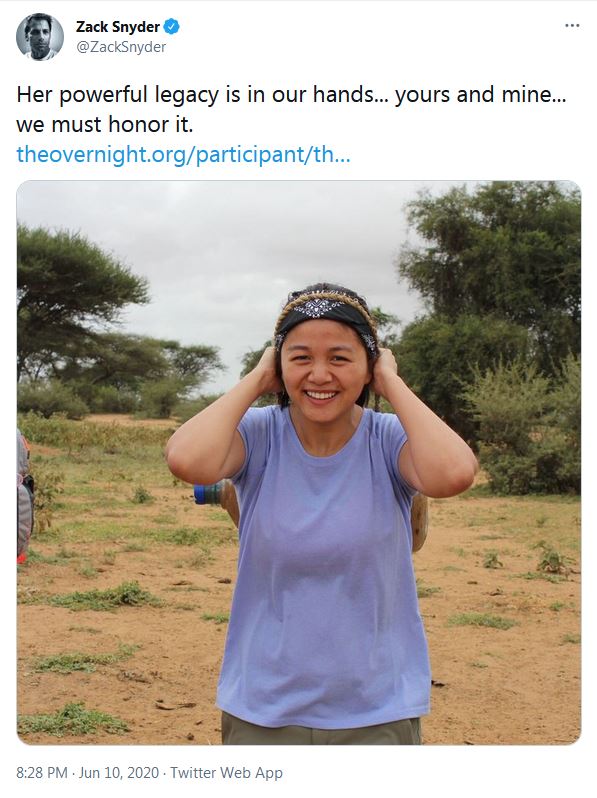This screenshot has height=798, width=597.
Task: Open the three-dot more options menu
Action: [x=572, y=25]
